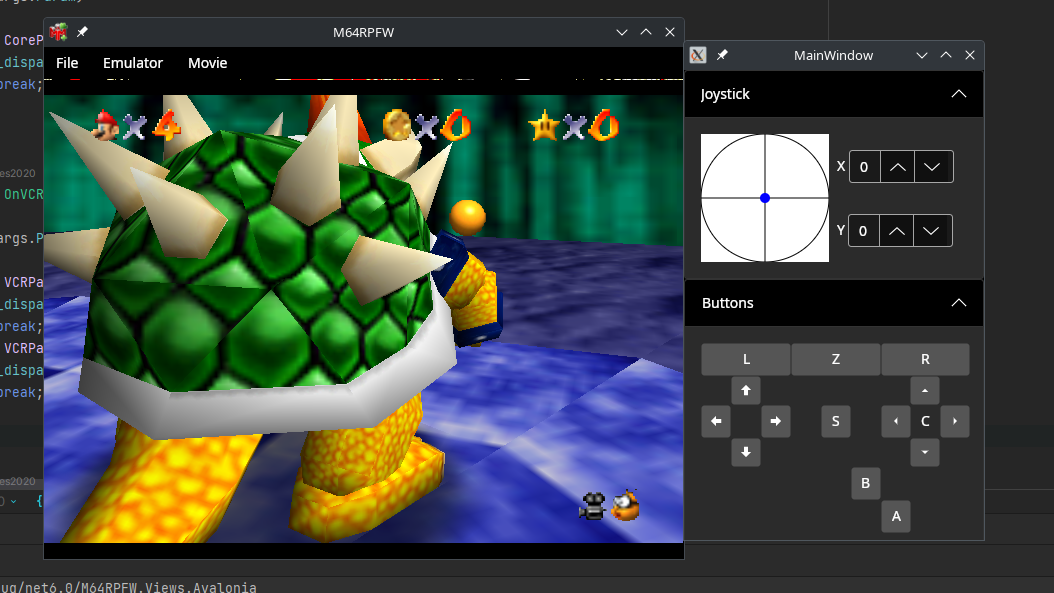Image resolution: width=1054 pixels, height=593 pixels.
Task: Click the joystick X value field
Action: pos(864,167)
